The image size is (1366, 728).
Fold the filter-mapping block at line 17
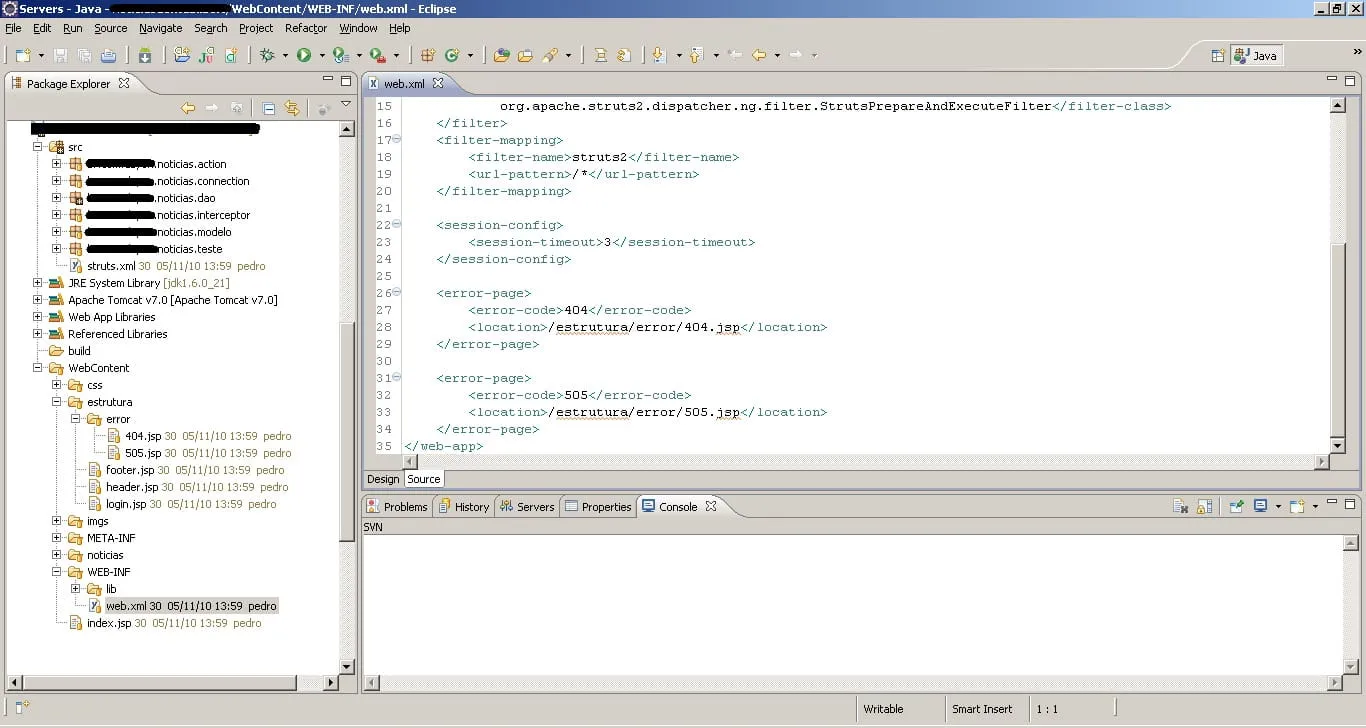[x=397, y=140]
